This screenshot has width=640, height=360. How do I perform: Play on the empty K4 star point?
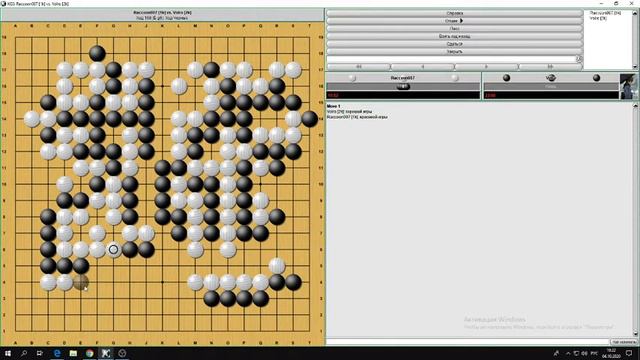coord(162,282)
